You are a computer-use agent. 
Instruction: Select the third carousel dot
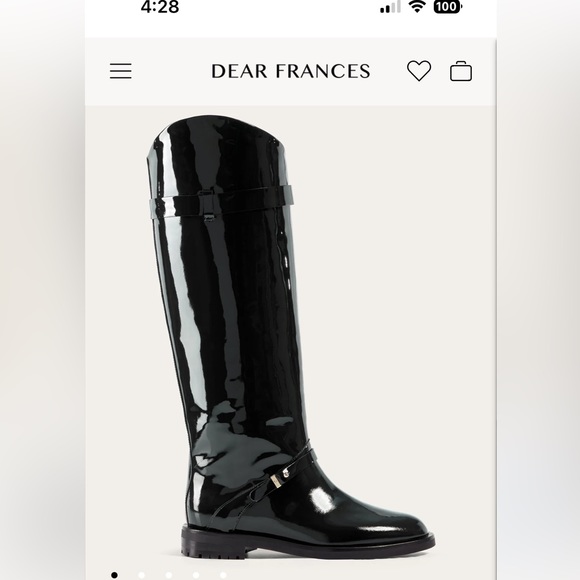[169, 575]
